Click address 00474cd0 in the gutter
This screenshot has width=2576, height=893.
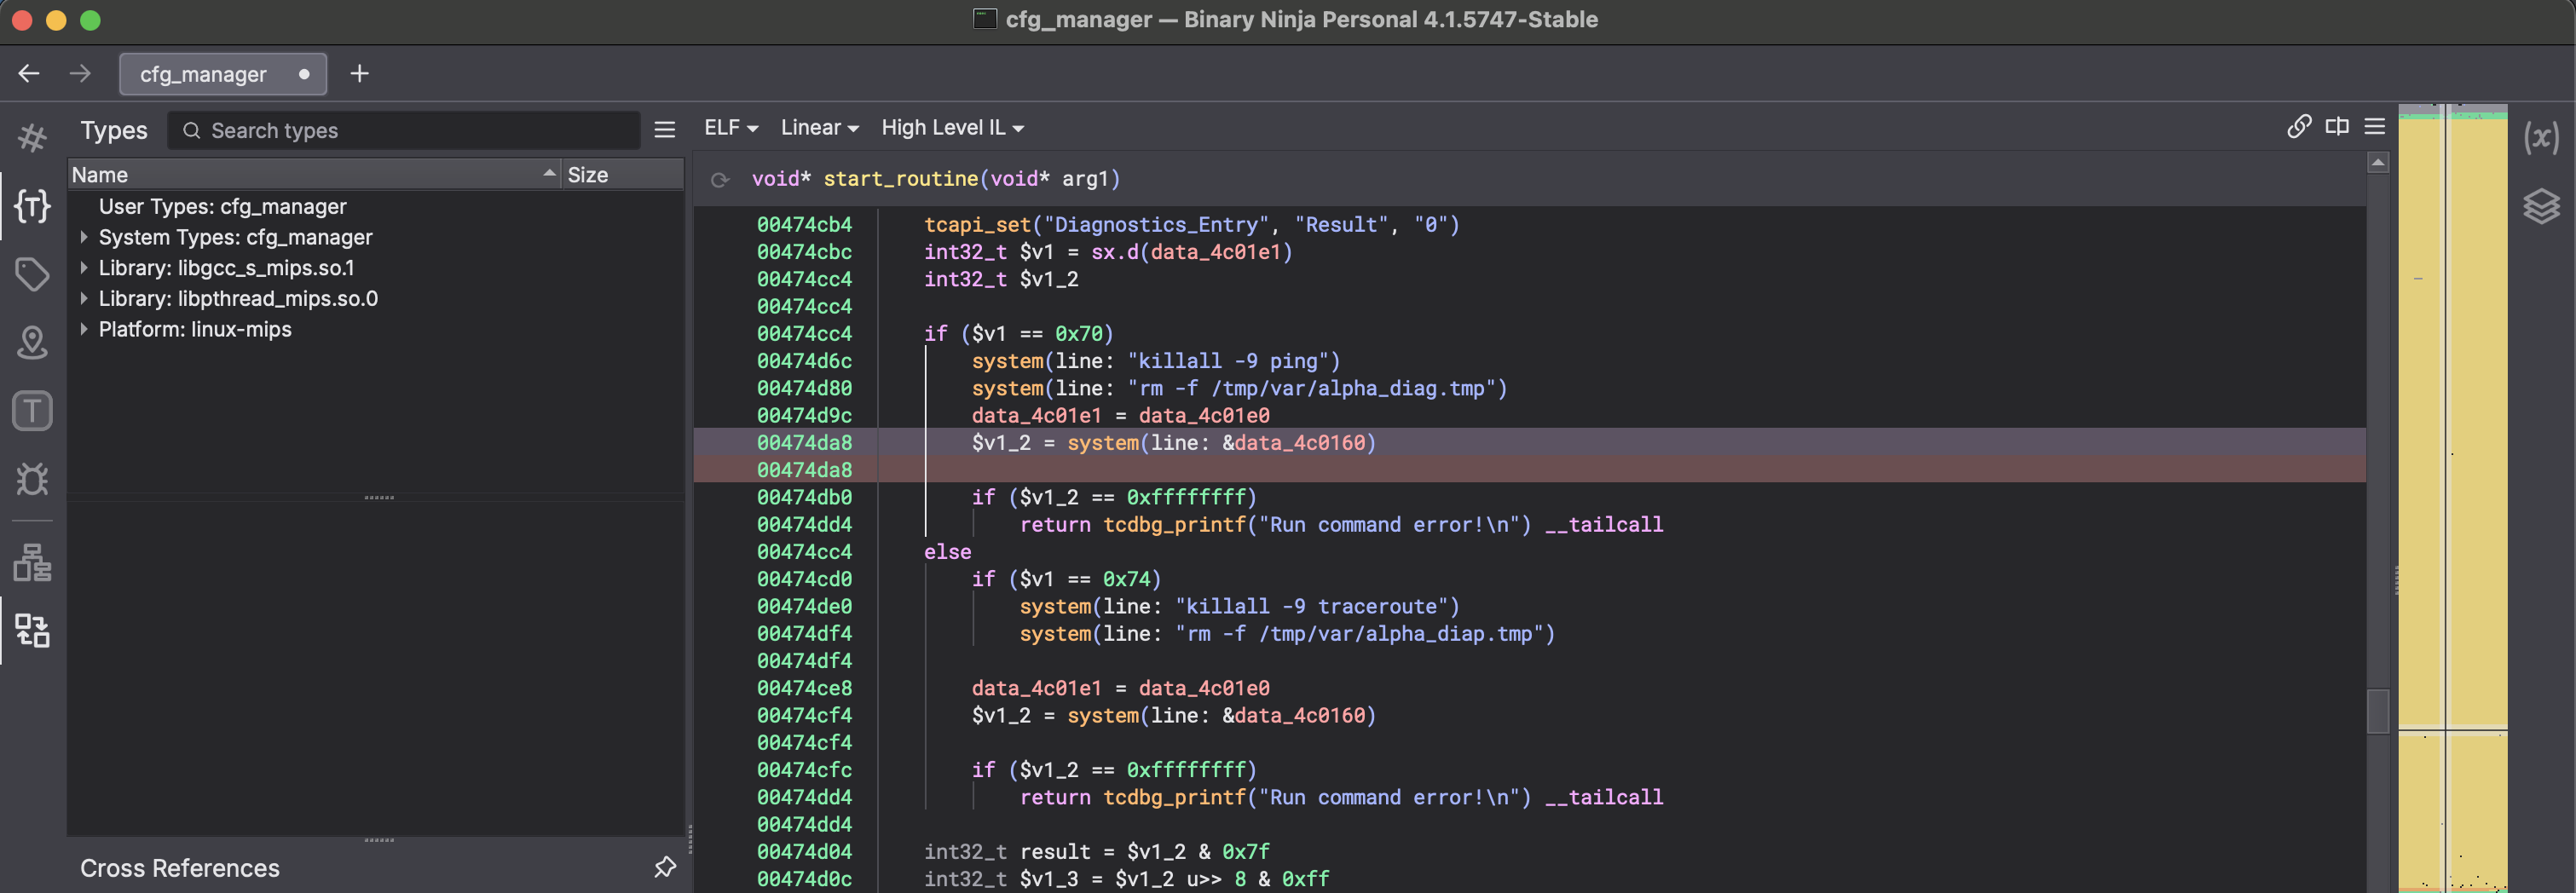tap(804, 579)
